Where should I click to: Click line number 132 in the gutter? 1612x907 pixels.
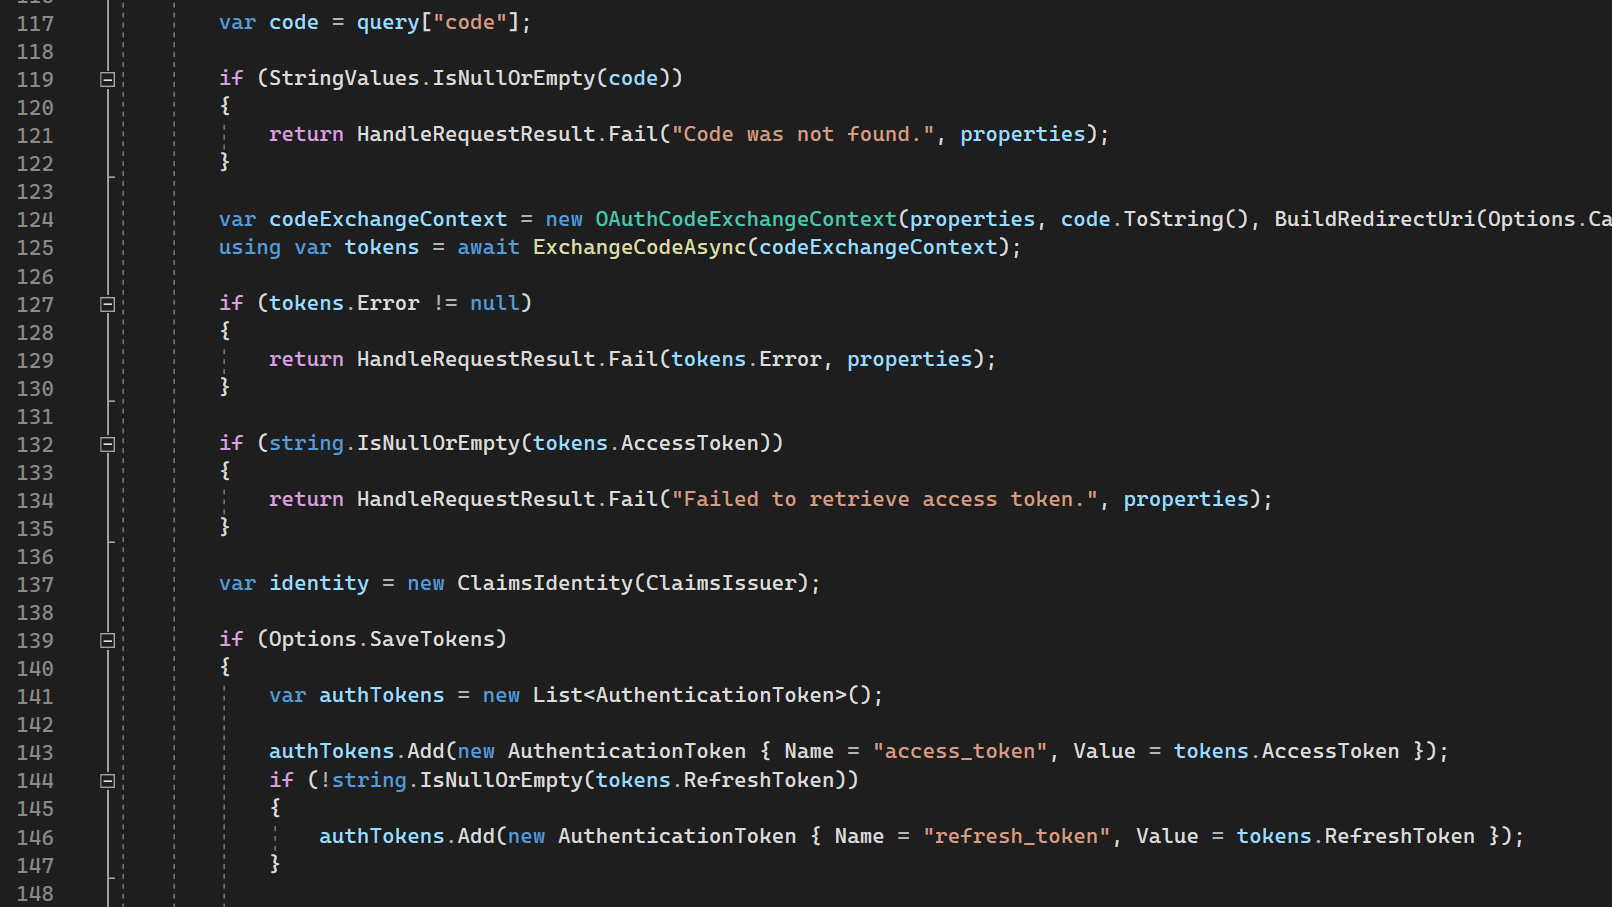35,444
